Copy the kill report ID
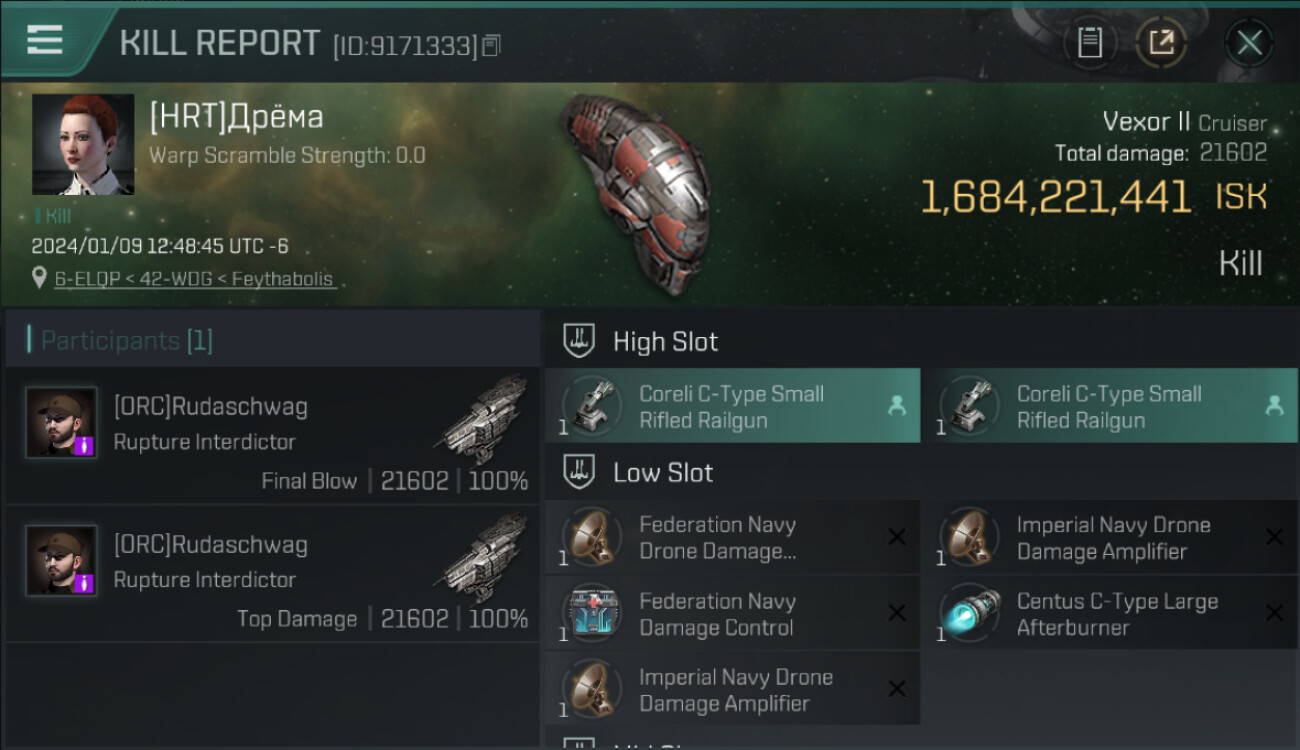 pos(491,45)
